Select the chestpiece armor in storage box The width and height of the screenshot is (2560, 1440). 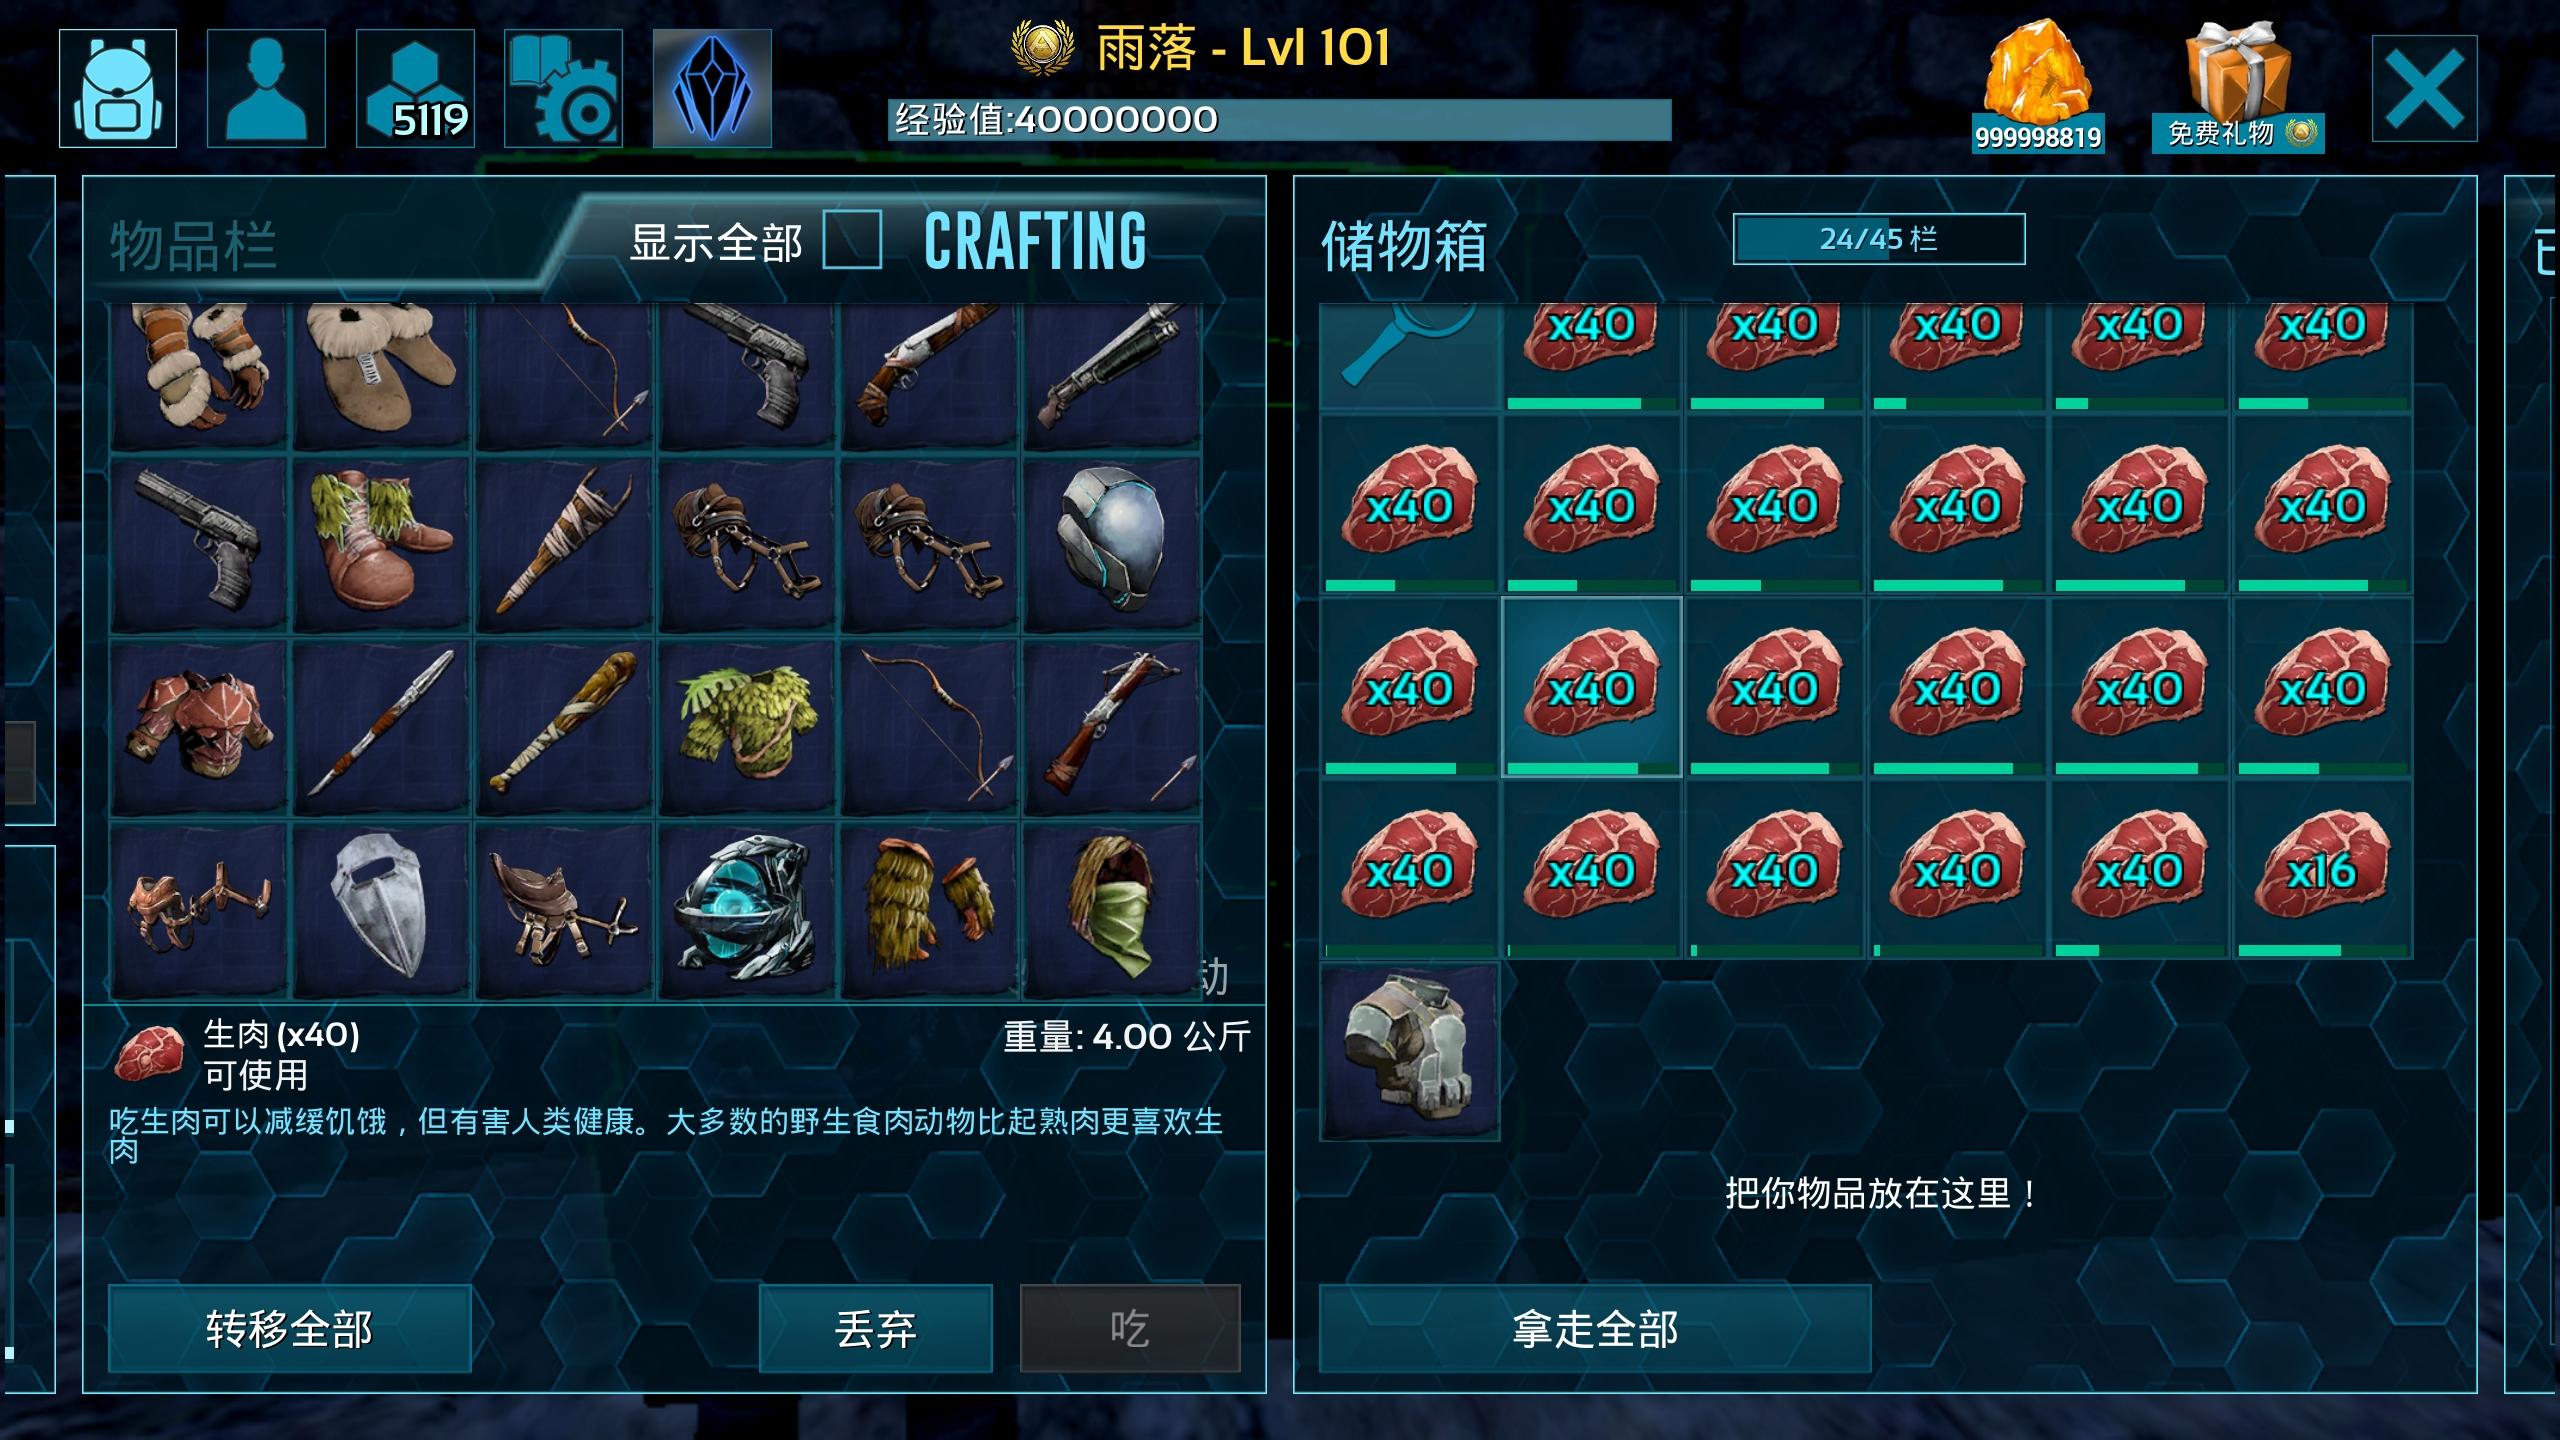click(1410, 1052)
